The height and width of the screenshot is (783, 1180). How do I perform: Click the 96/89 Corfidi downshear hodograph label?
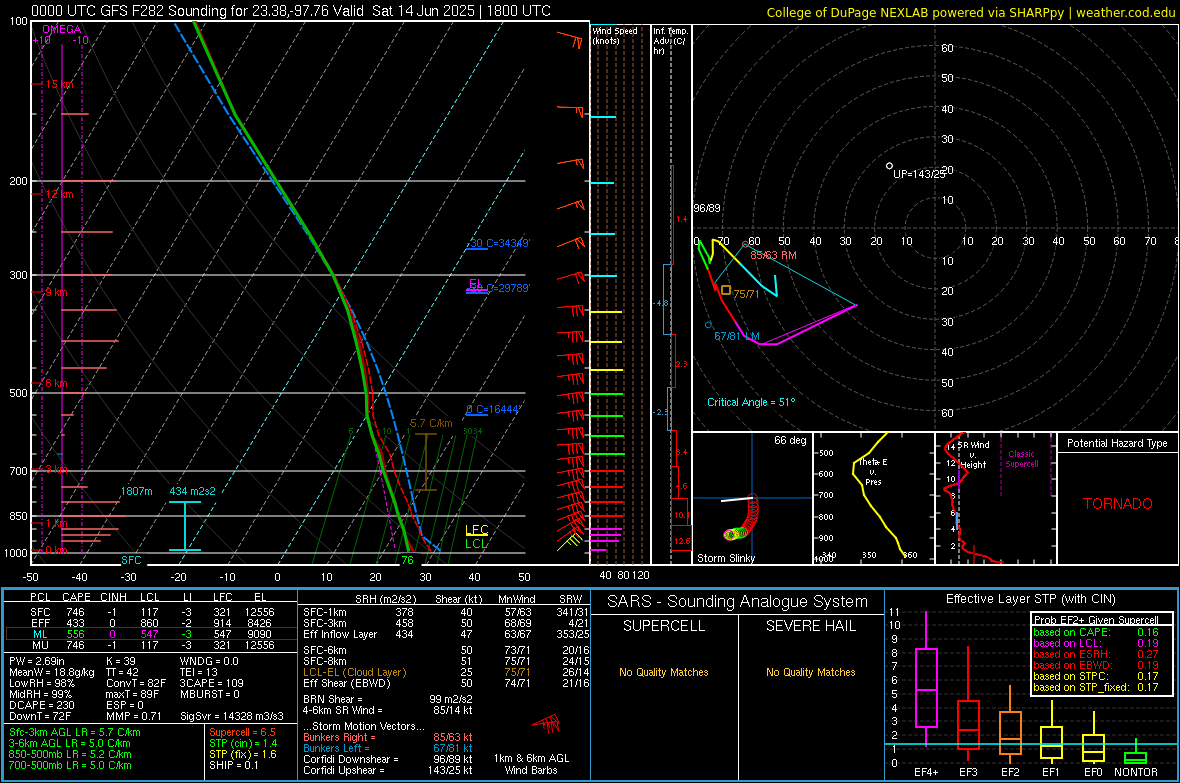707,208
